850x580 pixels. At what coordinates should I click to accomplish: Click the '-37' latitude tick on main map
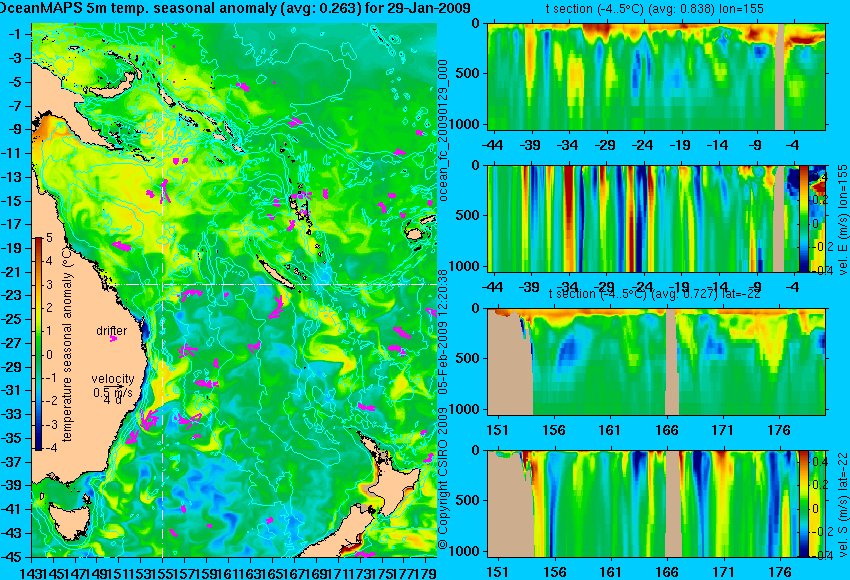12,462
